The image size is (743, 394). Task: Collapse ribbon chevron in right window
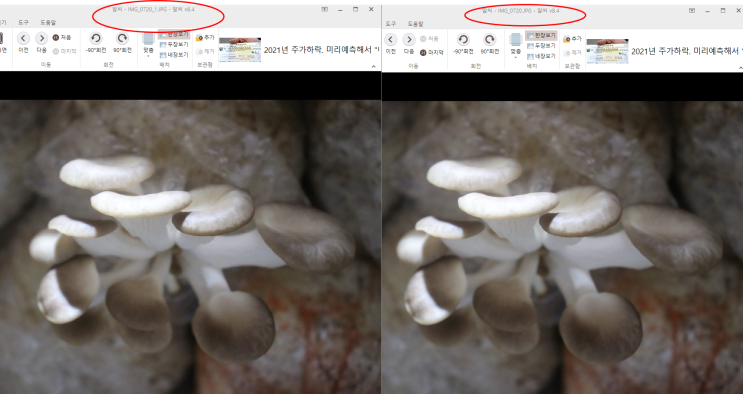click(740, 68)
